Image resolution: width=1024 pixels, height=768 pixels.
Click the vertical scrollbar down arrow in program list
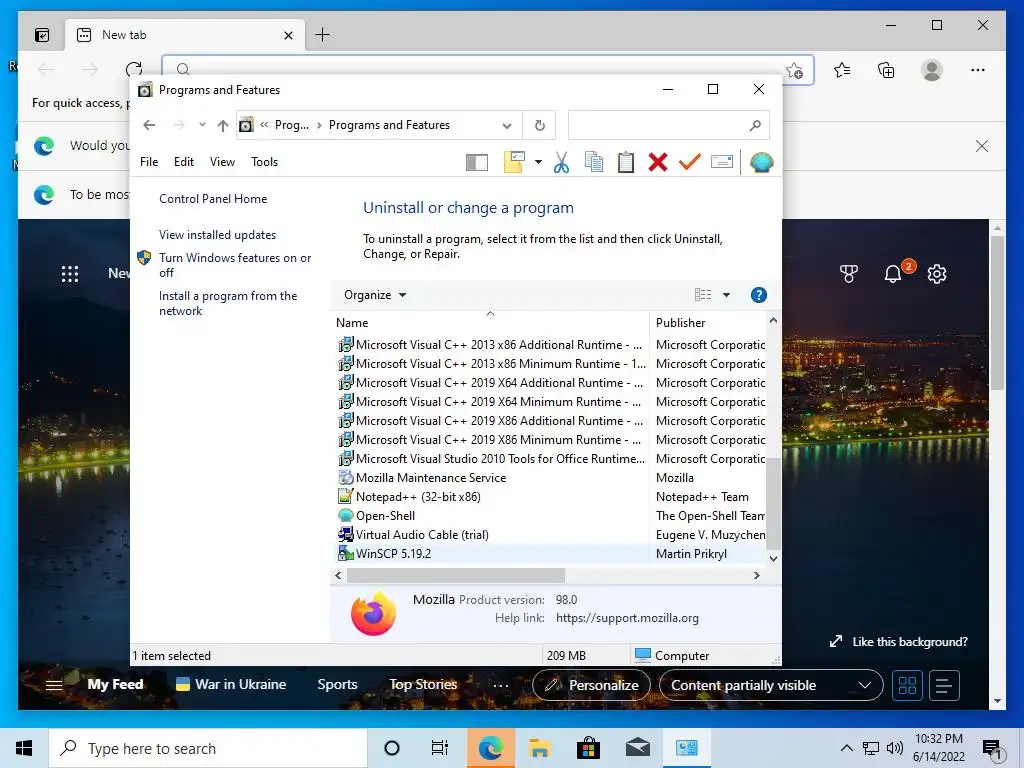click(773, 558)
